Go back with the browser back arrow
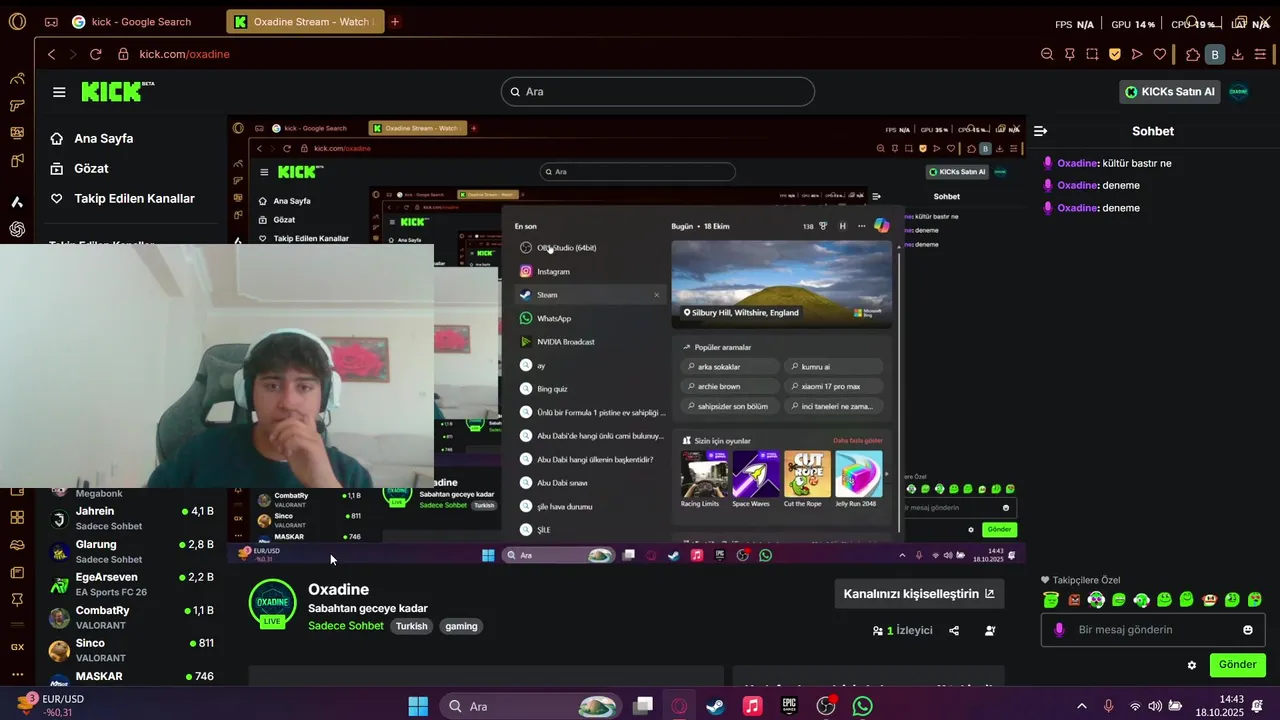 click(x=52, y=54)
